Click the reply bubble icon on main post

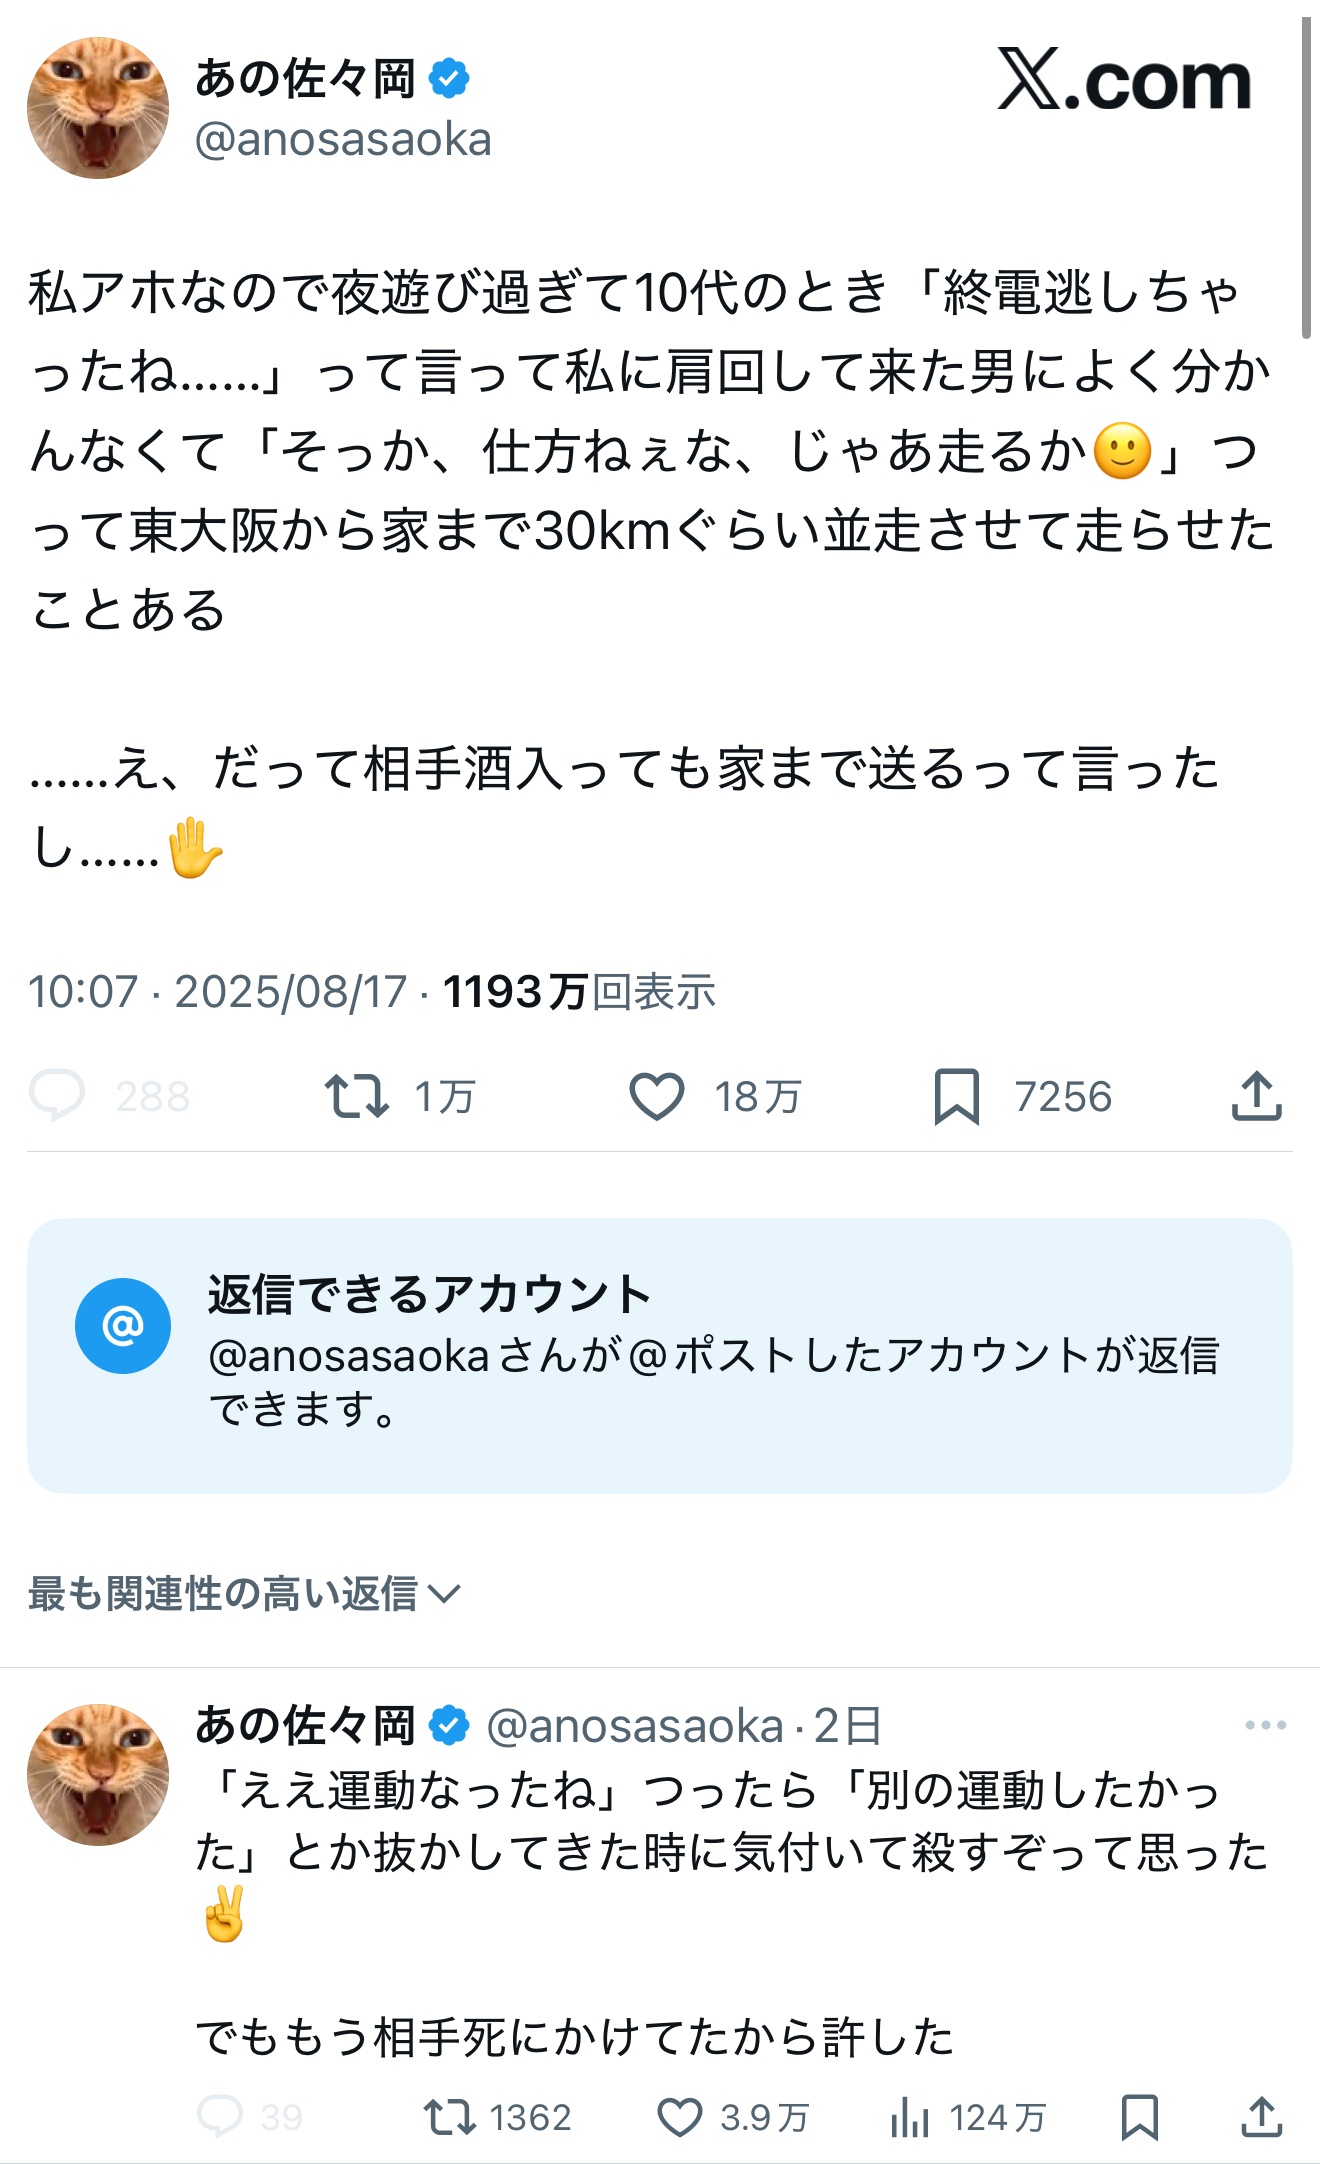tap(57, 1095)
